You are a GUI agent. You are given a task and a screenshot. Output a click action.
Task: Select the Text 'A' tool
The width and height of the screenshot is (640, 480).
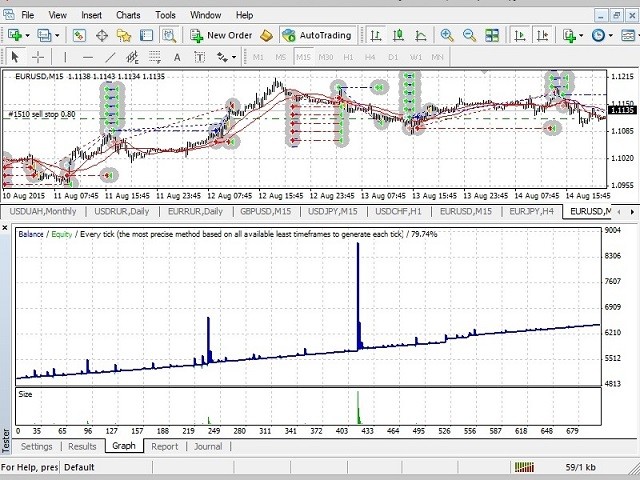coord(177,57)
